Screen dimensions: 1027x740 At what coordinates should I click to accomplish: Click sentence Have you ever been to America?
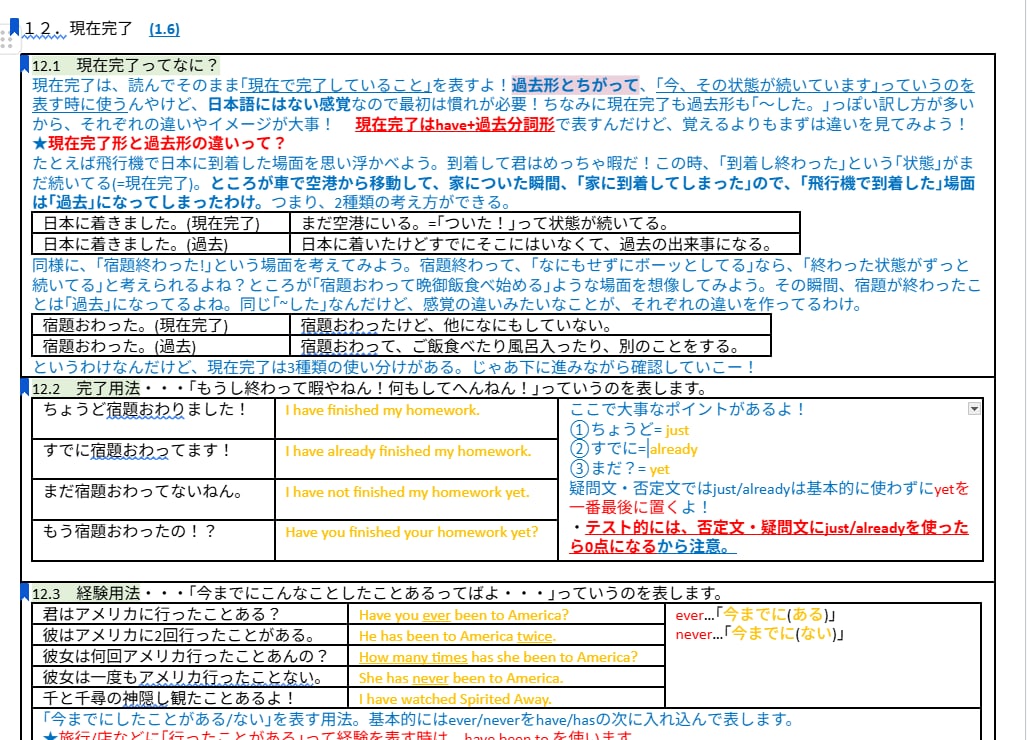click(x=464, y=615)
